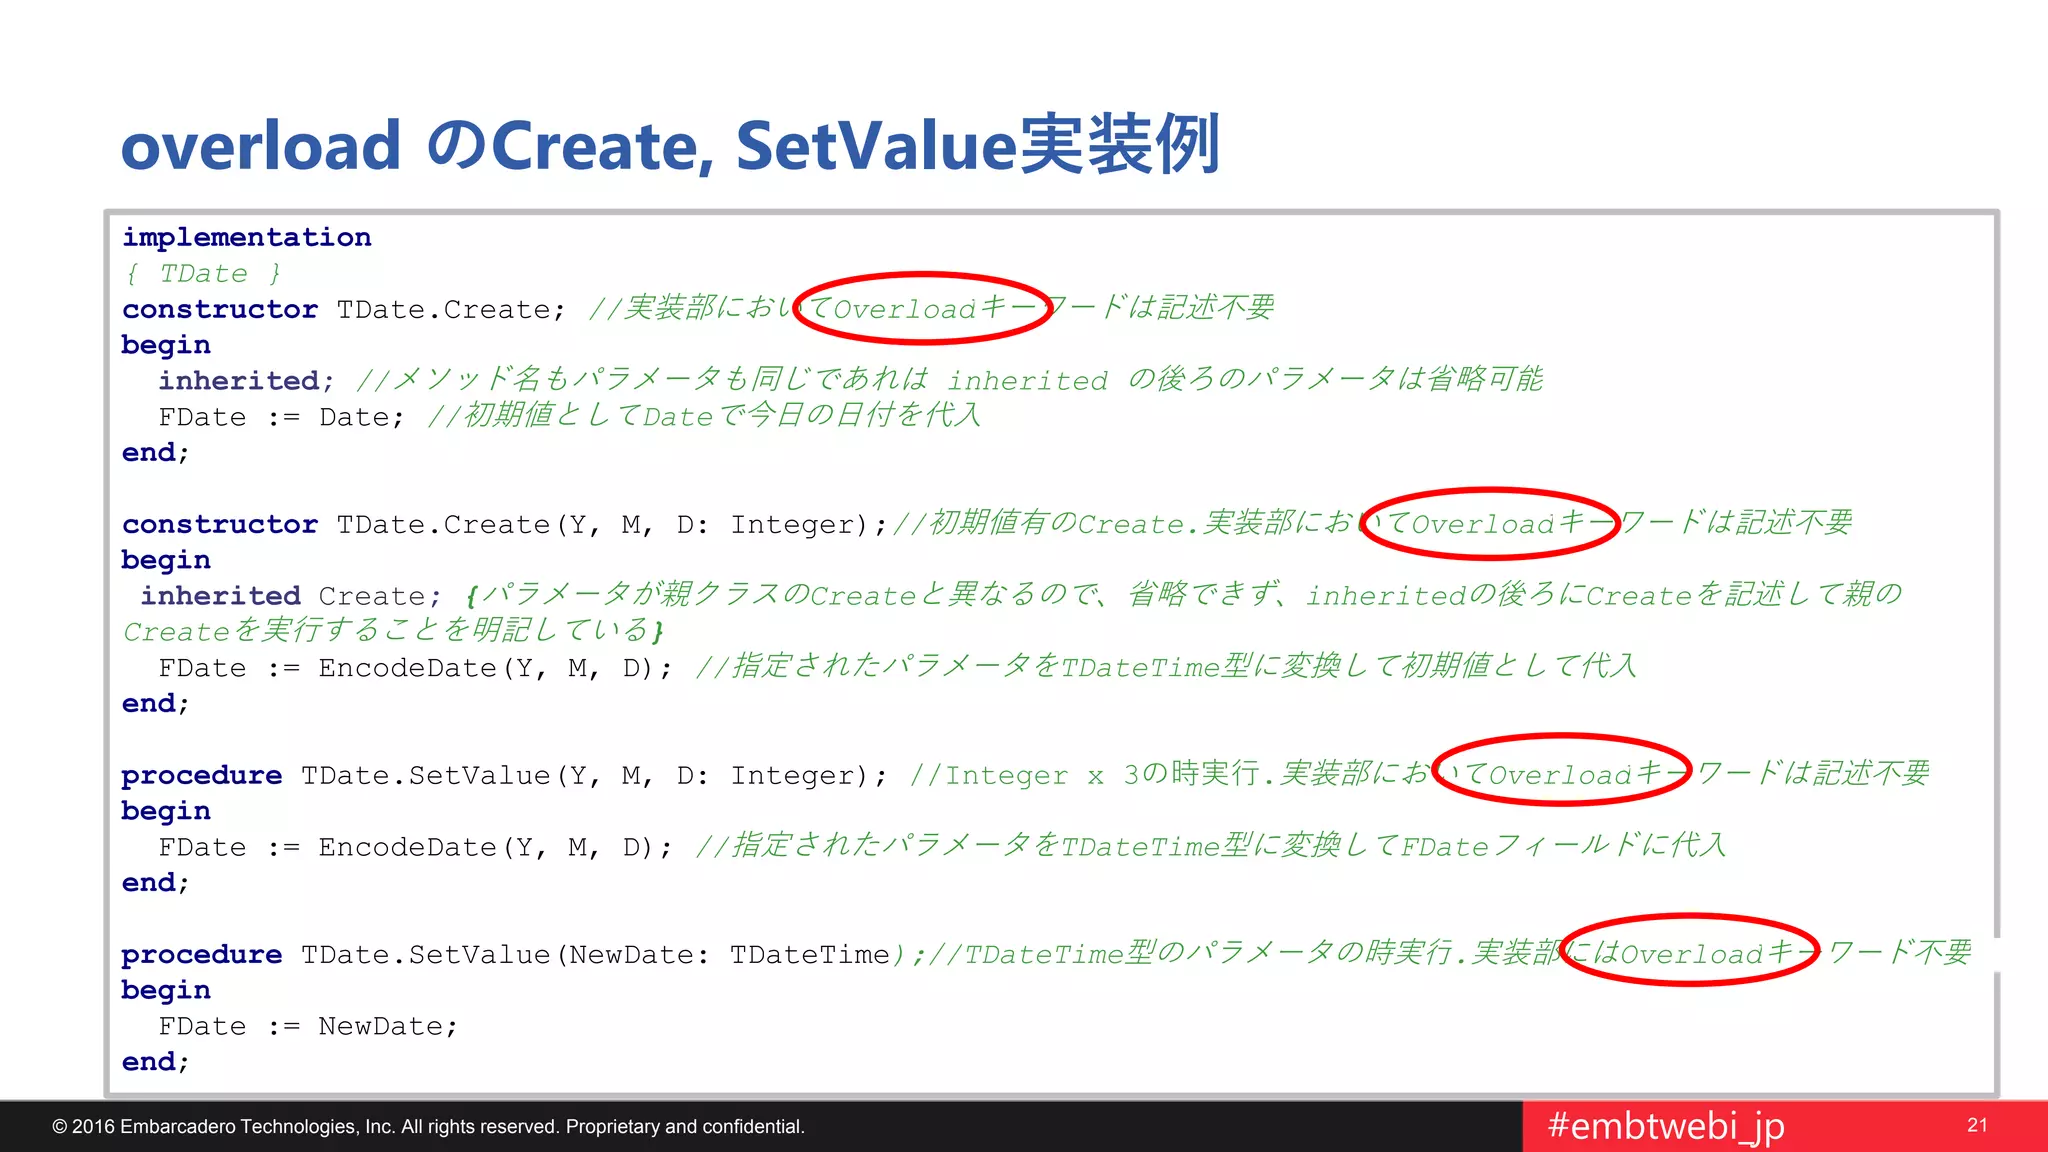The image size is (2048, 1152).
Task: Click the fourth red circled Overload annotation
Action: click(1688, 950)
